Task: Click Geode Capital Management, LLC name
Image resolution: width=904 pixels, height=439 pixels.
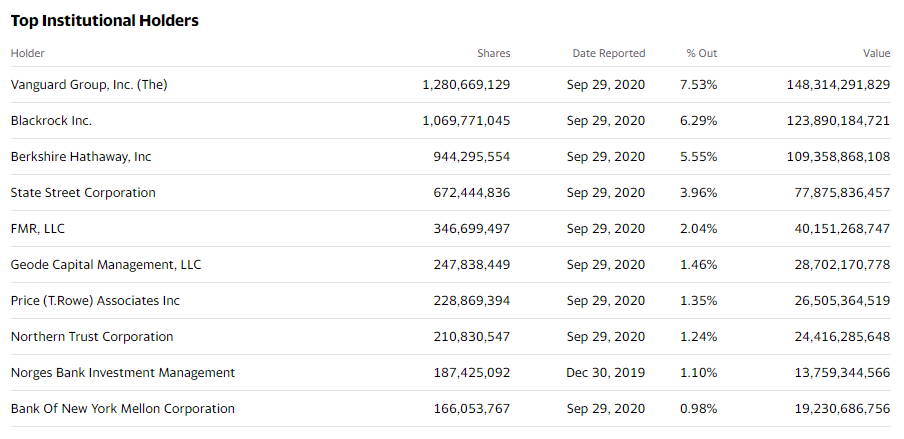Action: coord(105,265)
